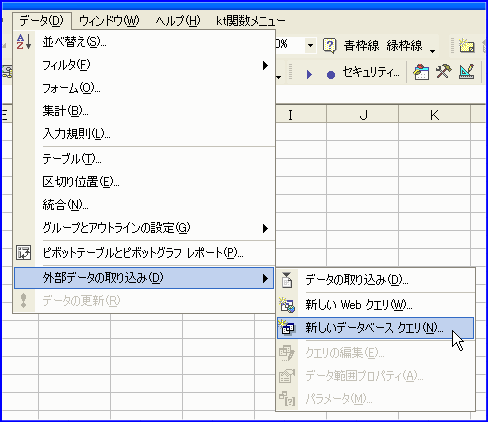Click the 緑枠線 toolbar button
The image size is (488, 422).
pos(404,46)
